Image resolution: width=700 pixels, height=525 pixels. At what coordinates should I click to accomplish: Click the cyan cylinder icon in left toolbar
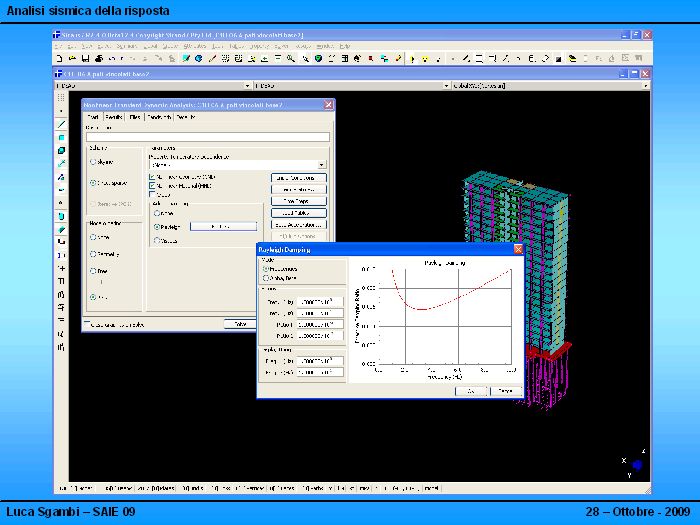(61, 215)
